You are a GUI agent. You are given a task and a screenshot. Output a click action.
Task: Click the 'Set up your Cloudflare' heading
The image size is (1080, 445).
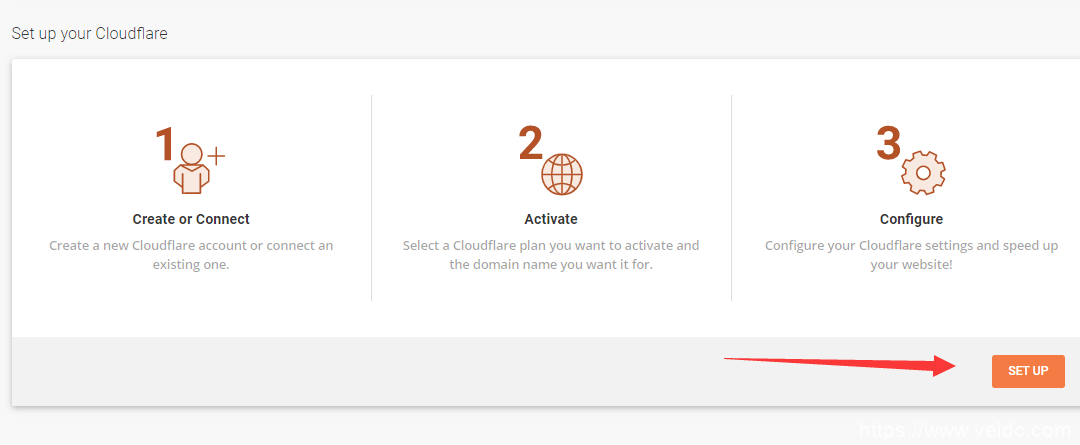pyautogui.click(x=90, y=33)
